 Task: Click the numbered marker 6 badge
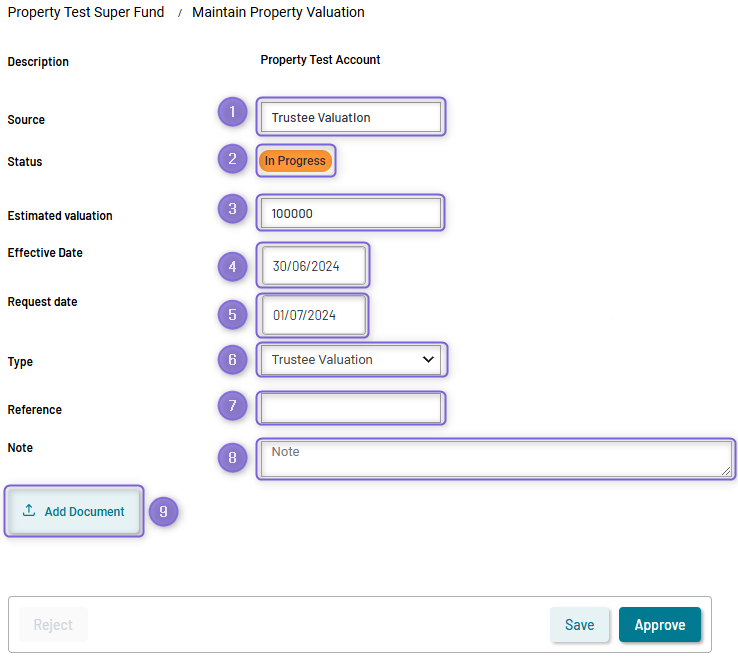tap(232, 360)
